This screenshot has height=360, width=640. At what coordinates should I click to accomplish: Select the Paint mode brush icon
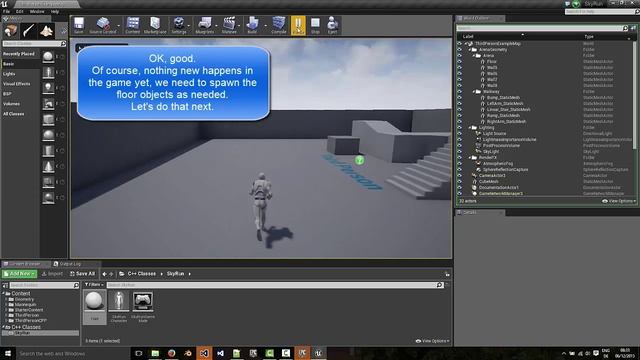[28, 31]
